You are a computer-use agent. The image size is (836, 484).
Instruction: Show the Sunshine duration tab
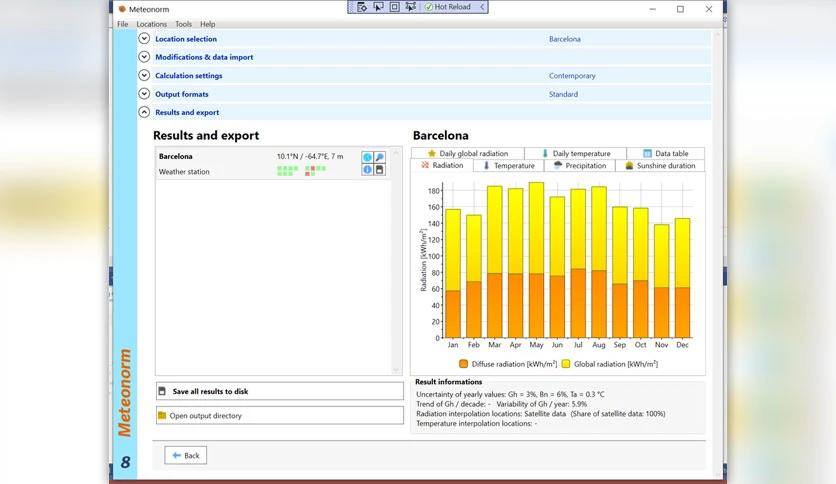660,166
